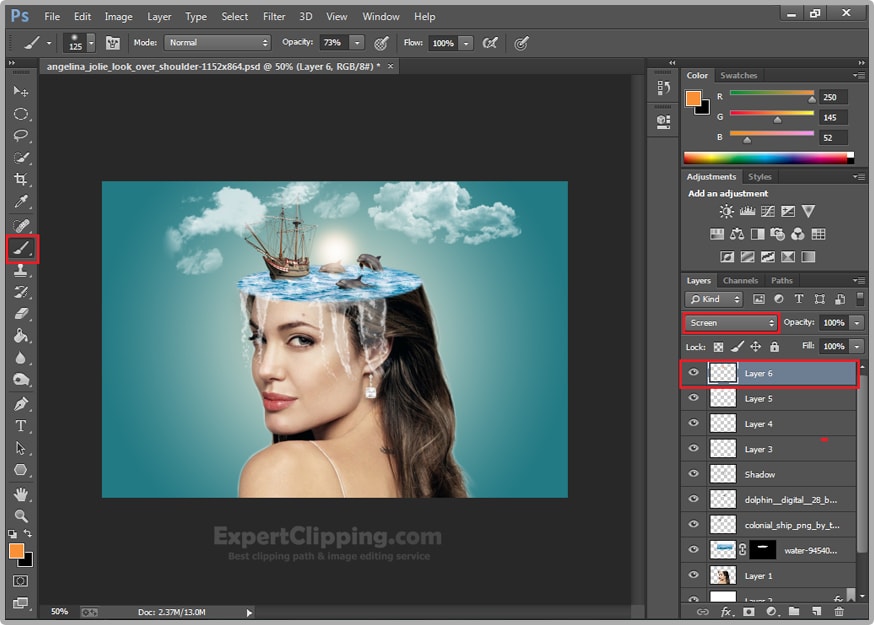Click the Add layer style fx button

click(726, 611)
